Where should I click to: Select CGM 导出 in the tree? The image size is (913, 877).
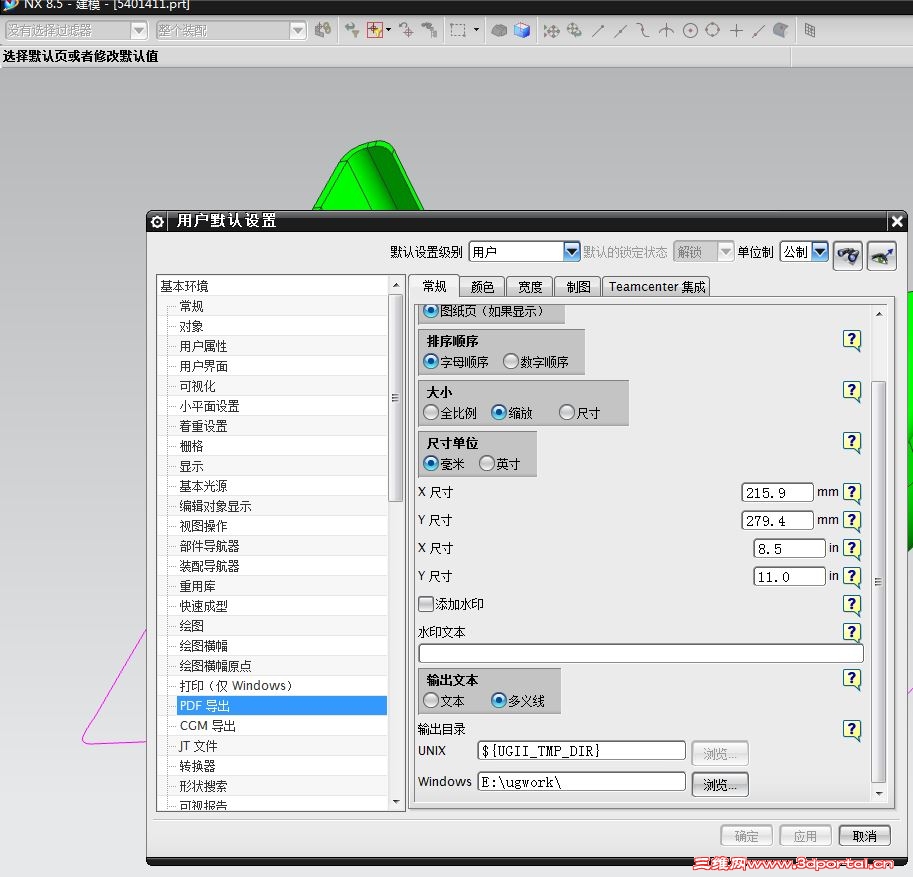(207, 726)
